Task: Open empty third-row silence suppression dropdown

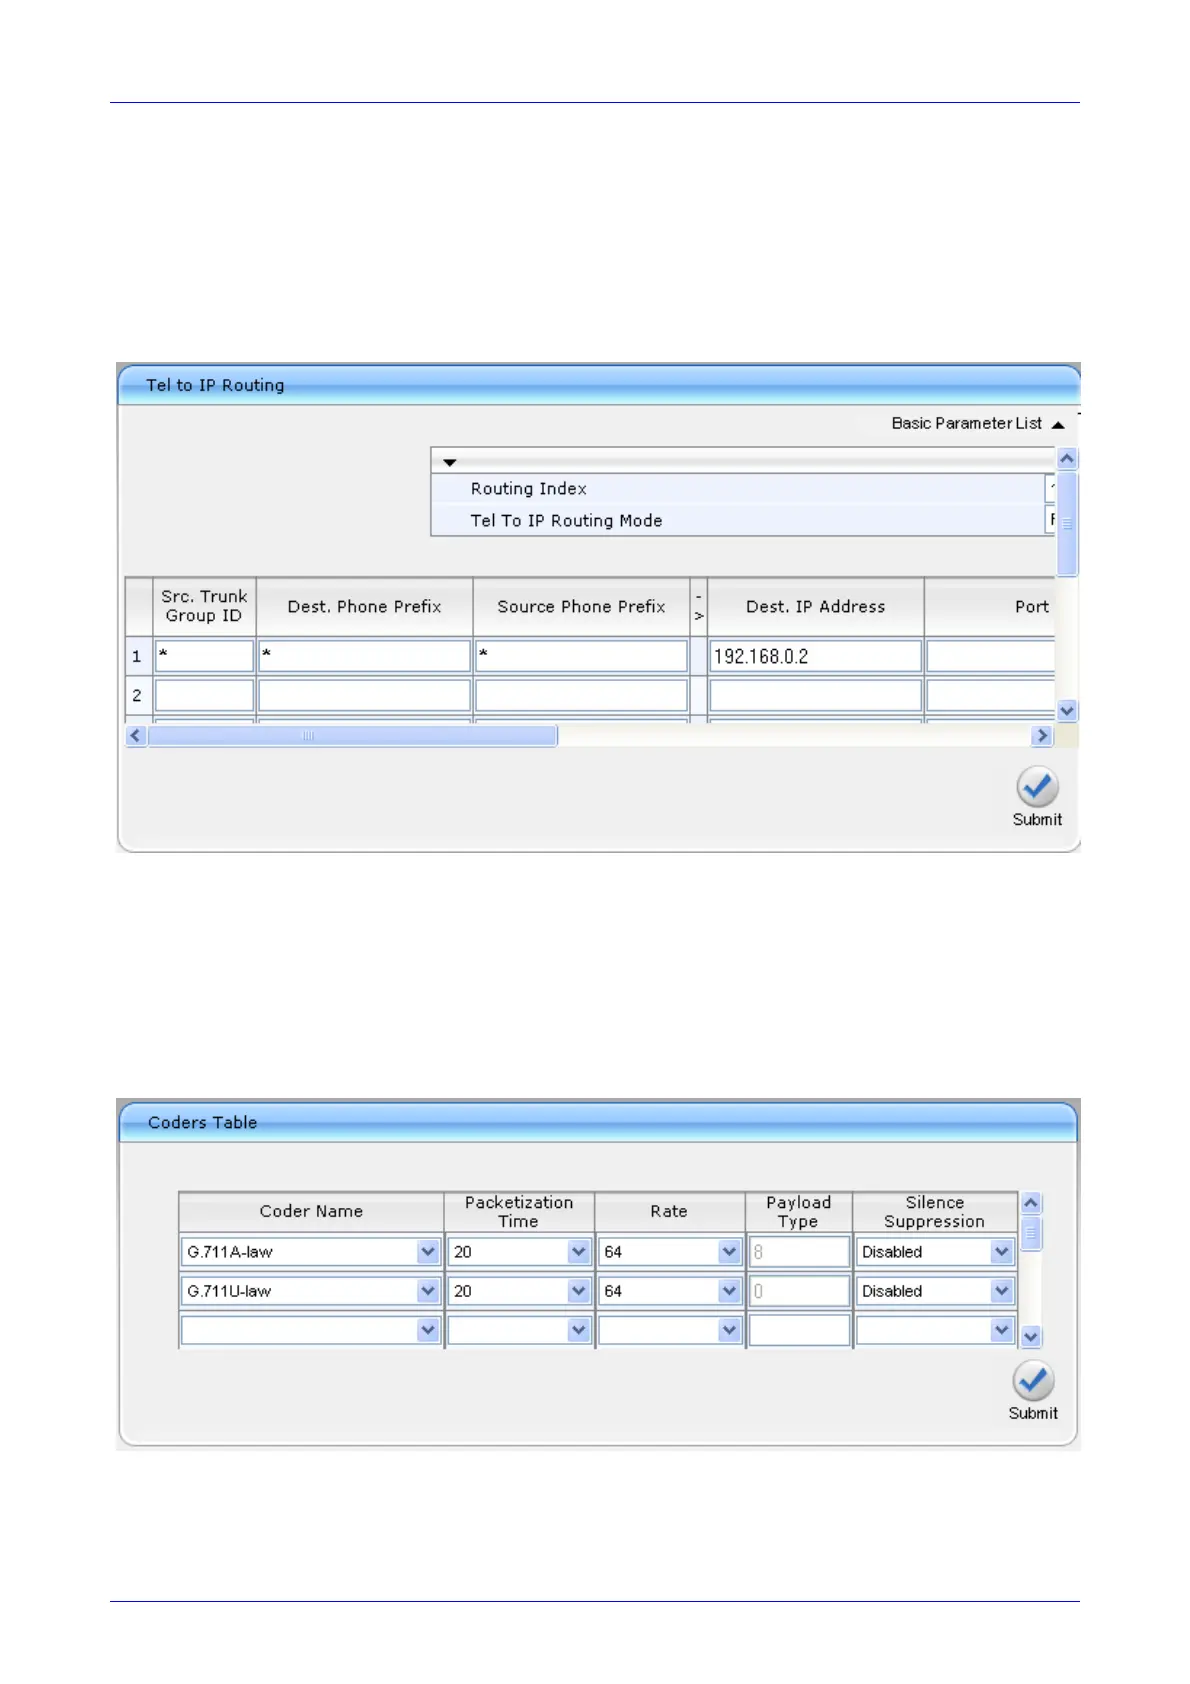Action: (x=1002, y=1330)
